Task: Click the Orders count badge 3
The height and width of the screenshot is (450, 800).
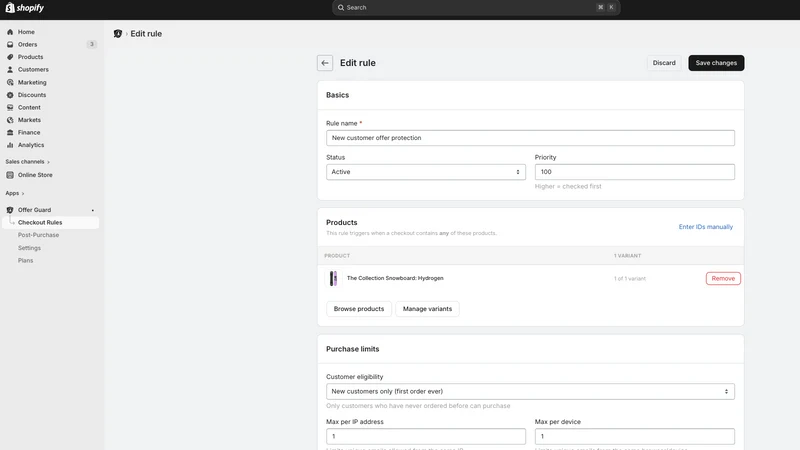Action: [x=92, y=44]
